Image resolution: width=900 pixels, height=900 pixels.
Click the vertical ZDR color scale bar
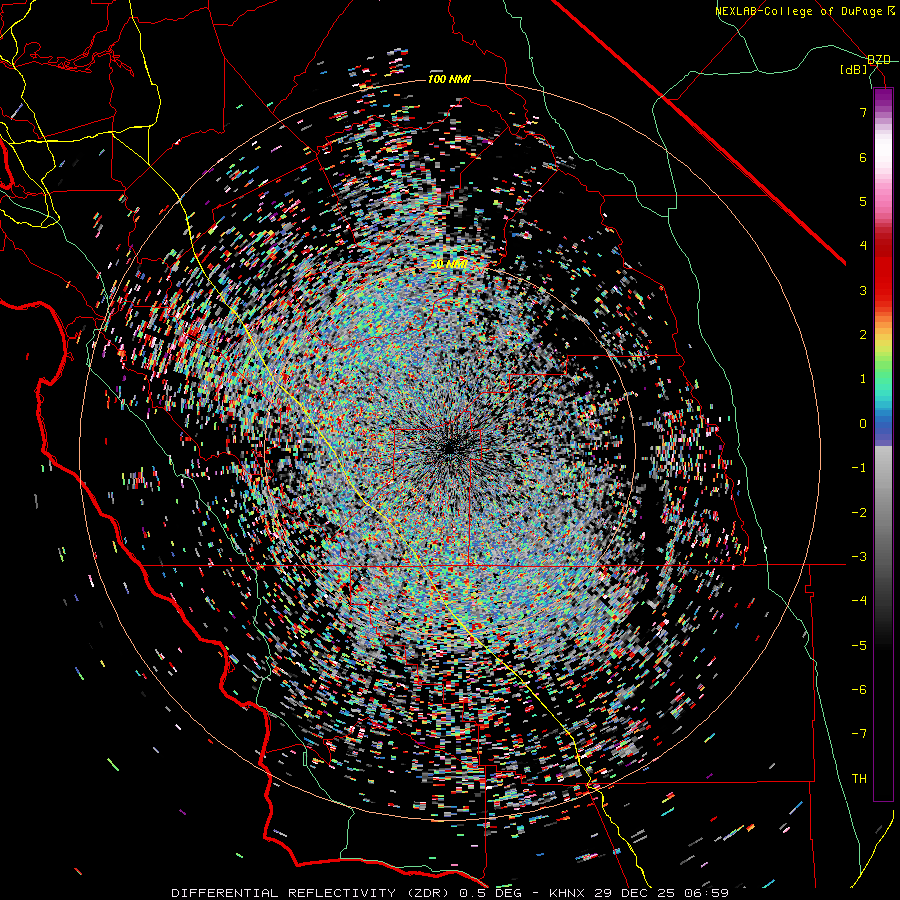883,444
